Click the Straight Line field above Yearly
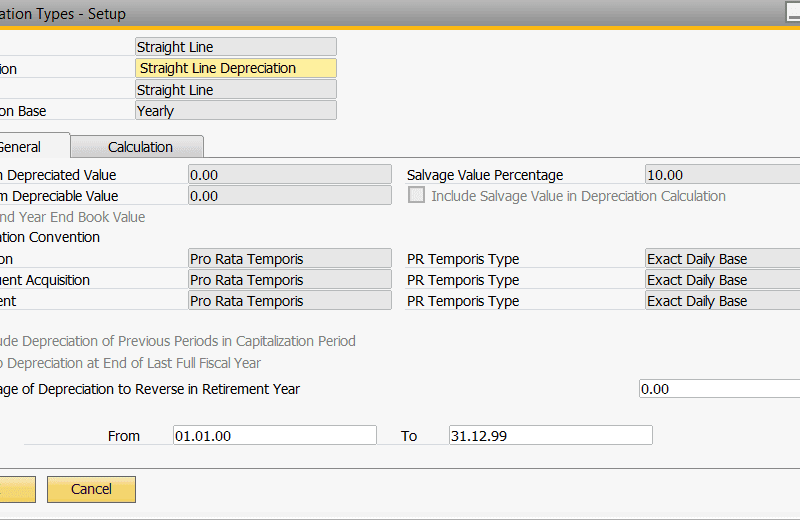 [236, 90]
